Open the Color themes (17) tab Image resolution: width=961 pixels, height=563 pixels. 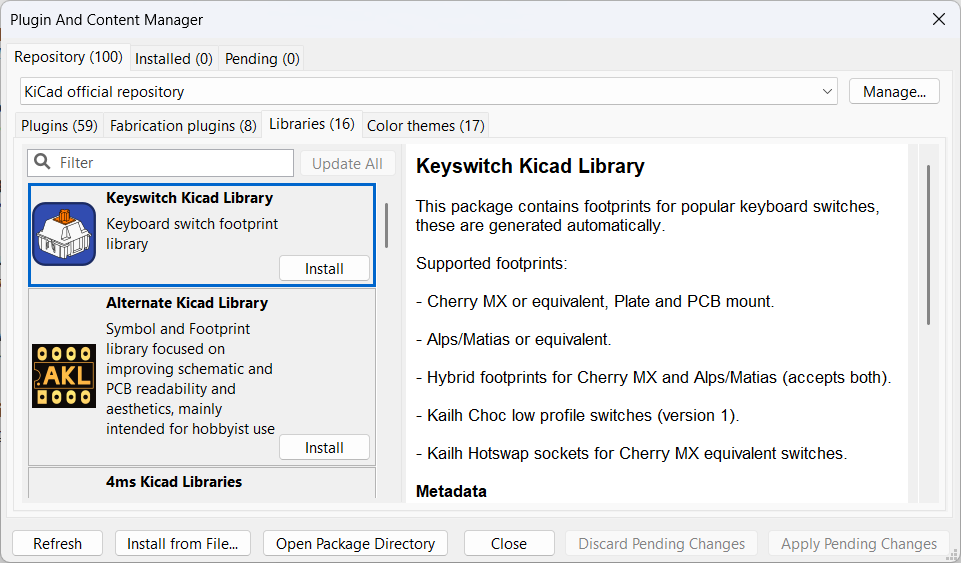pos(425,126)
